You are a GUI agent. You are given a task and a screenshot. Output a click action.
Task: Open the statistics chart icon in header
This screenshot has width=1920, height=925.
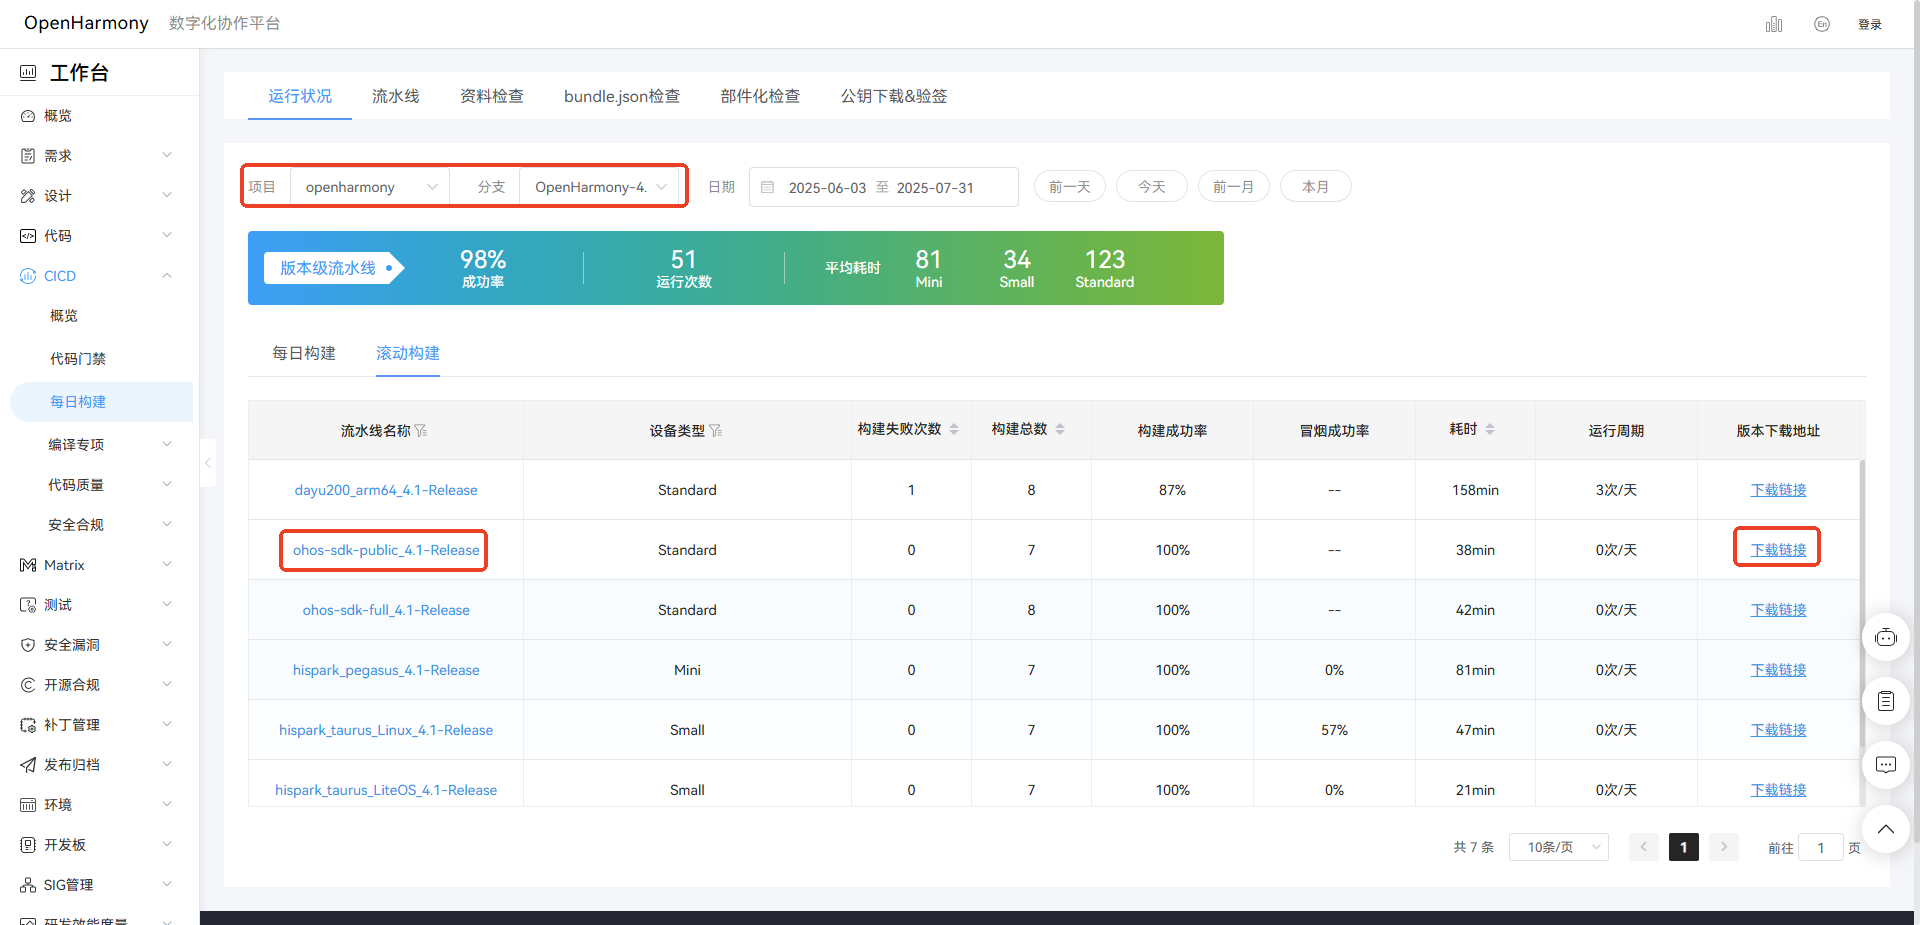point(1774,24)
